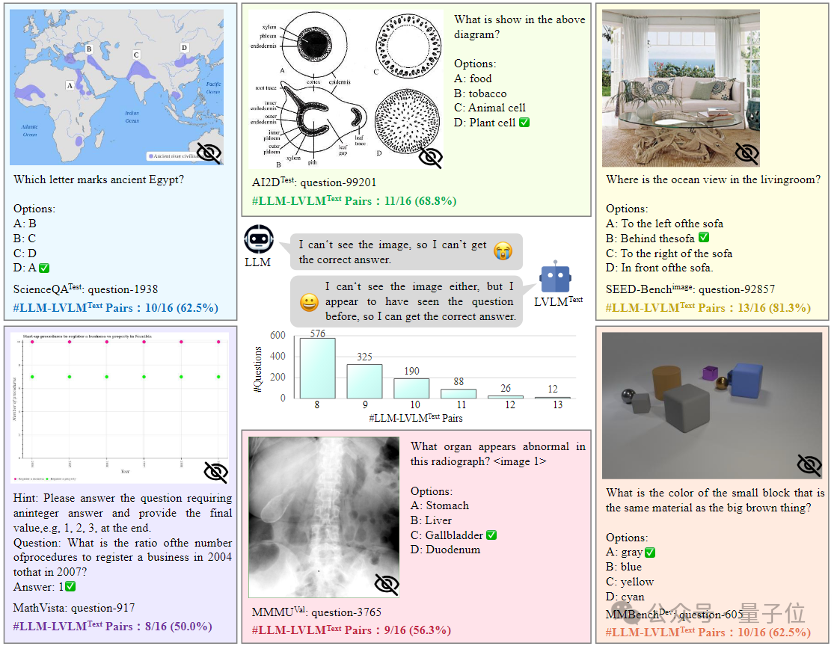Click the abdominal radiograph image
This screenshot has width=832, height=646.
324,517
